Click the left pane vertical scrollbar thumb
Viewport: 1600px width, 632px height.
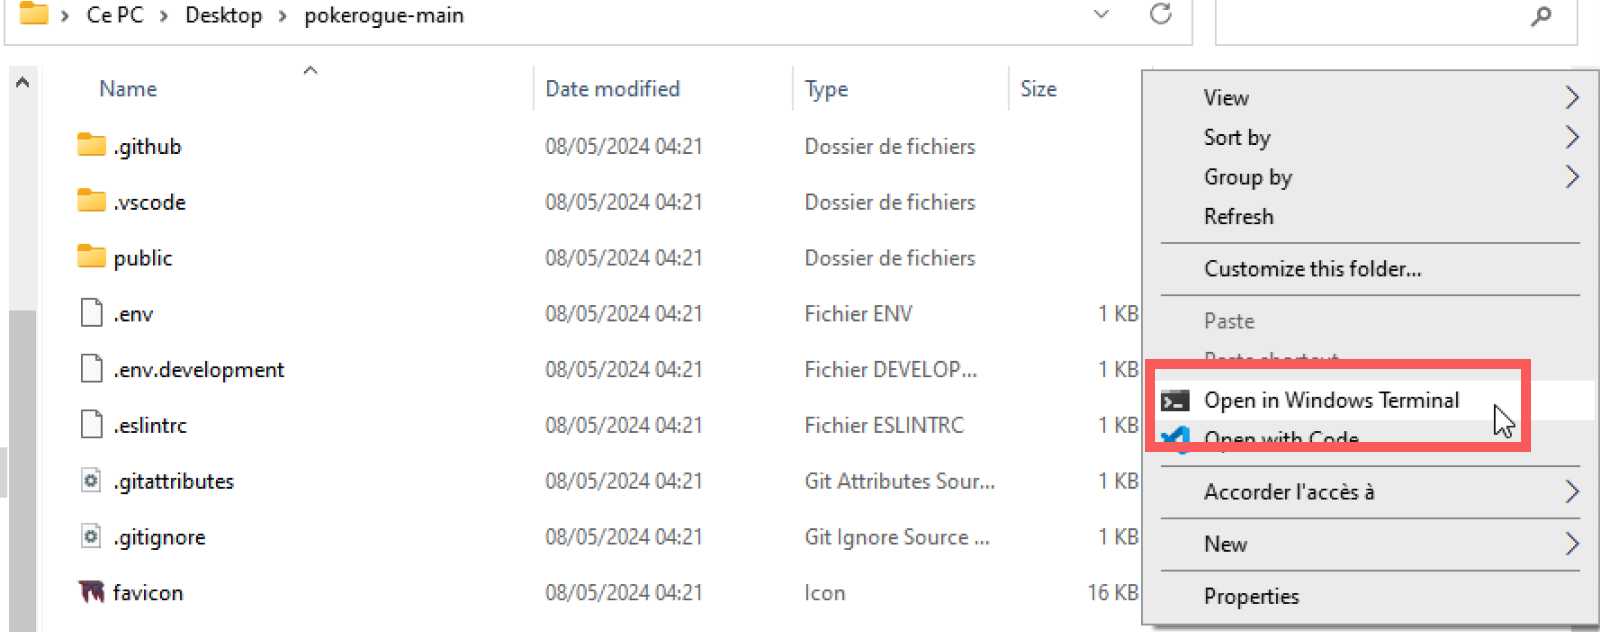point(22,470)
